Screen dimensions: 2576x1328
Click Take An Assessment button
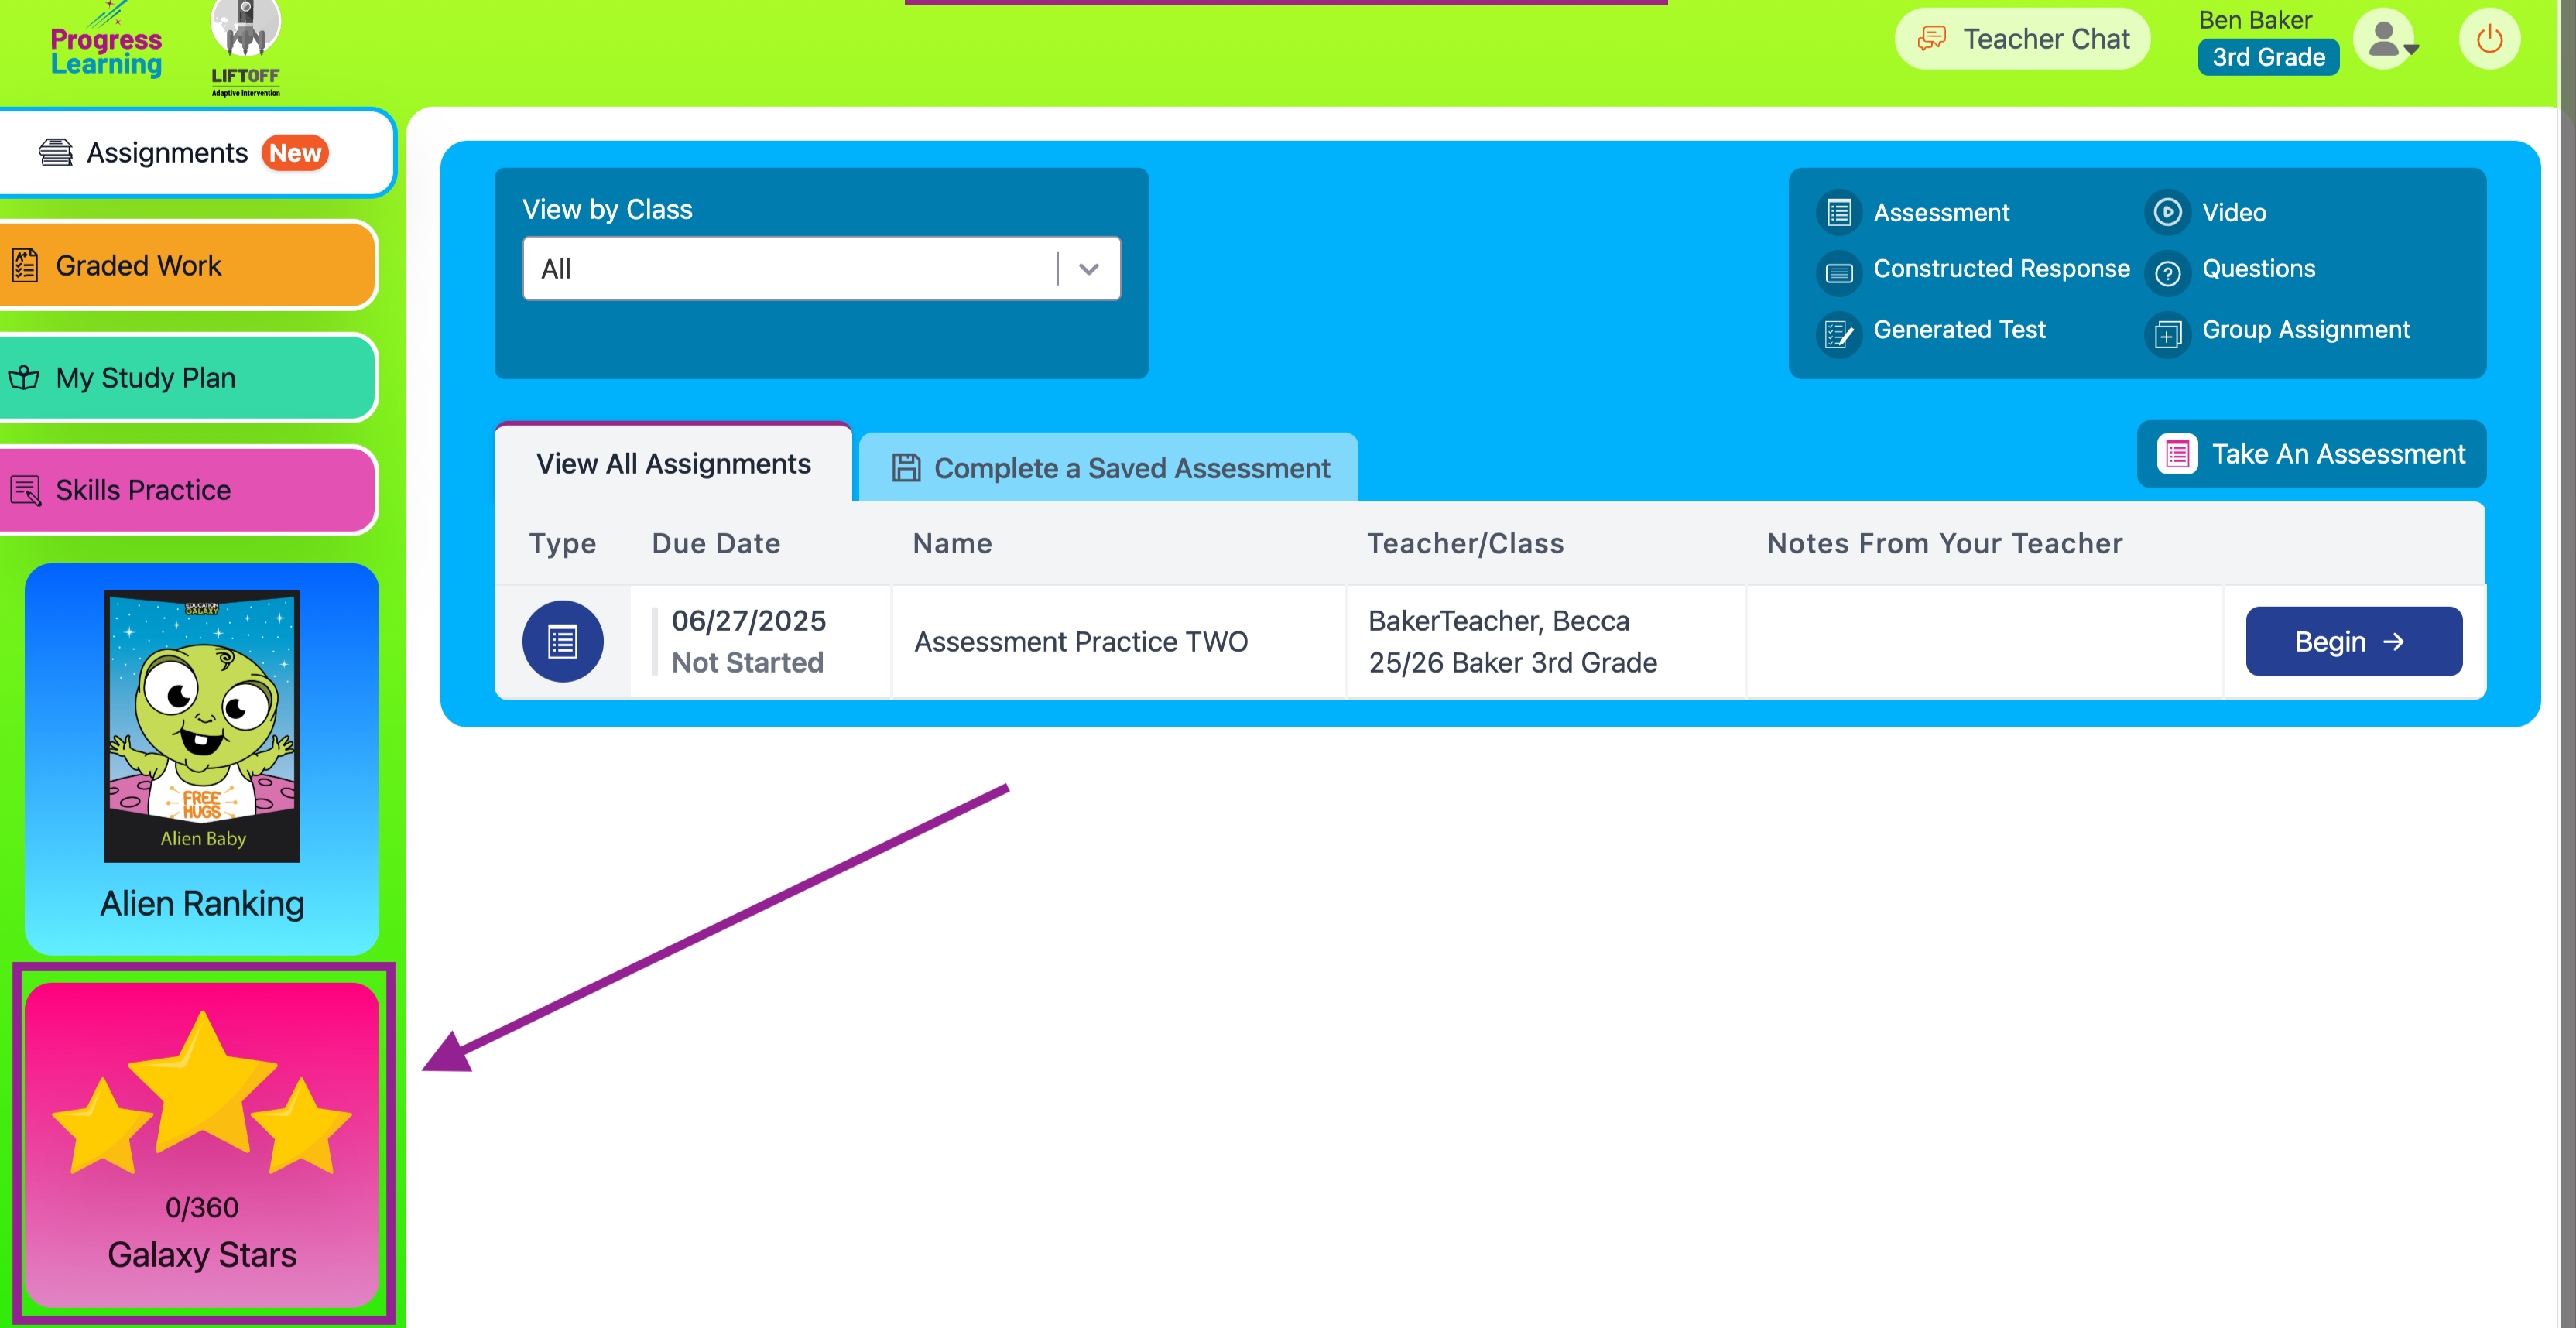(x=2311, y=454)
